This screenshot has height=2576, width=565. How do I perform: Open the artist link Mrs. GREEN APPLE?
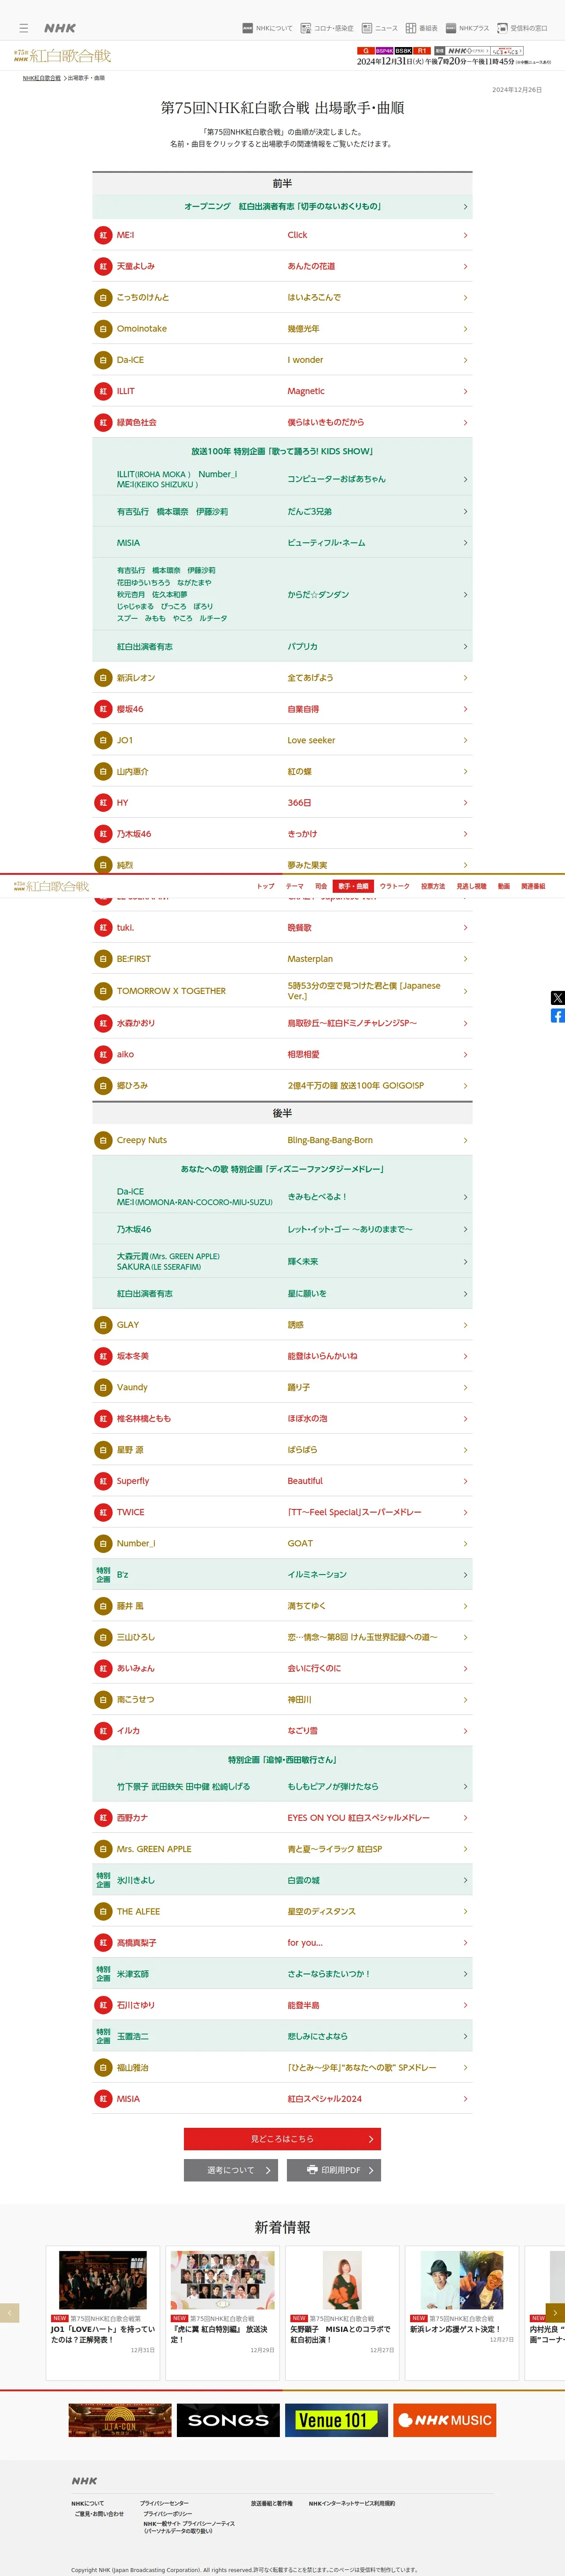tap(154, 1849)
